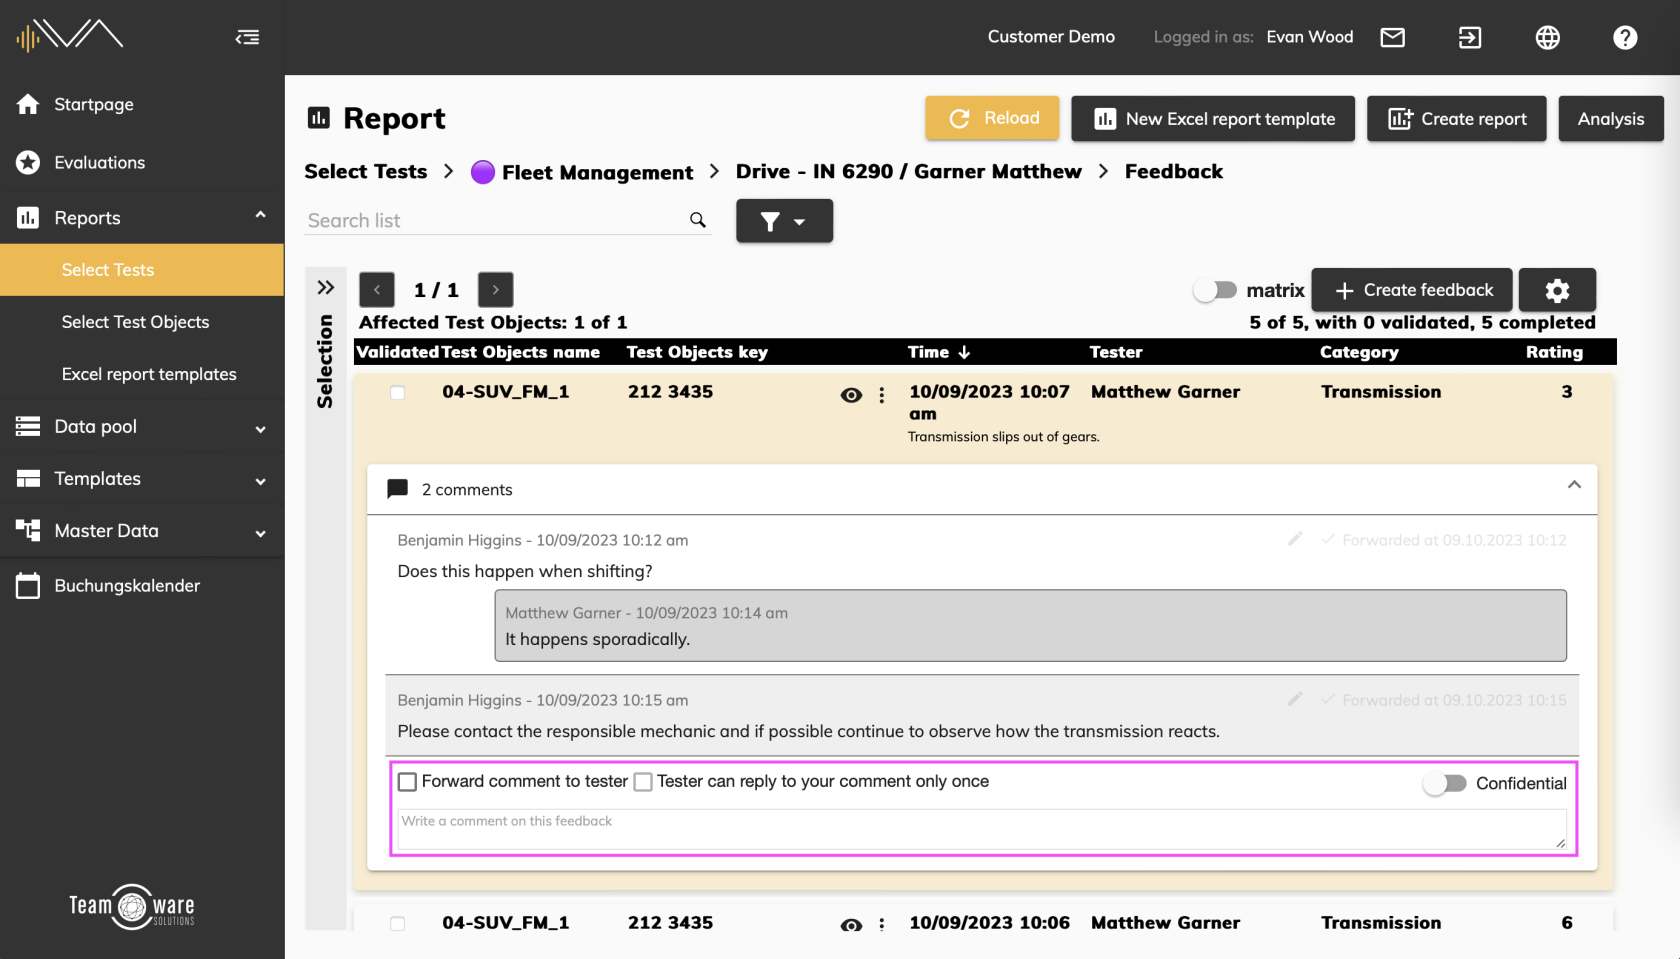Check Forward comment to tester
The height and width of the screenshot is (959, 1680).
pos(407,782)
